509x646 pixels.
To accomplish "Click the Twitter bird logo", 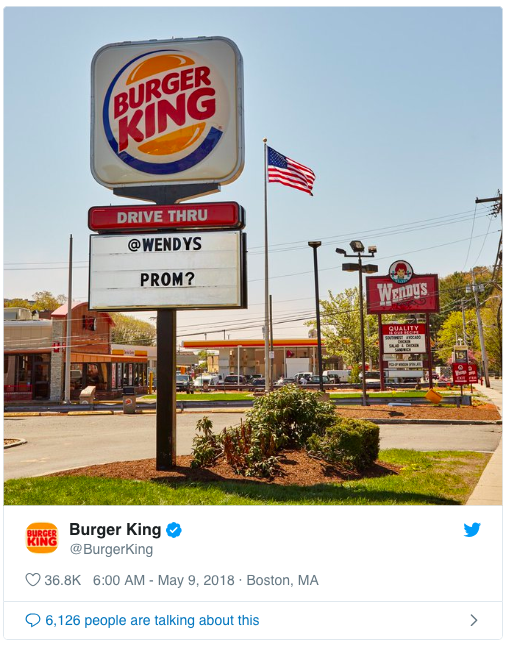I will coord(472,530).
